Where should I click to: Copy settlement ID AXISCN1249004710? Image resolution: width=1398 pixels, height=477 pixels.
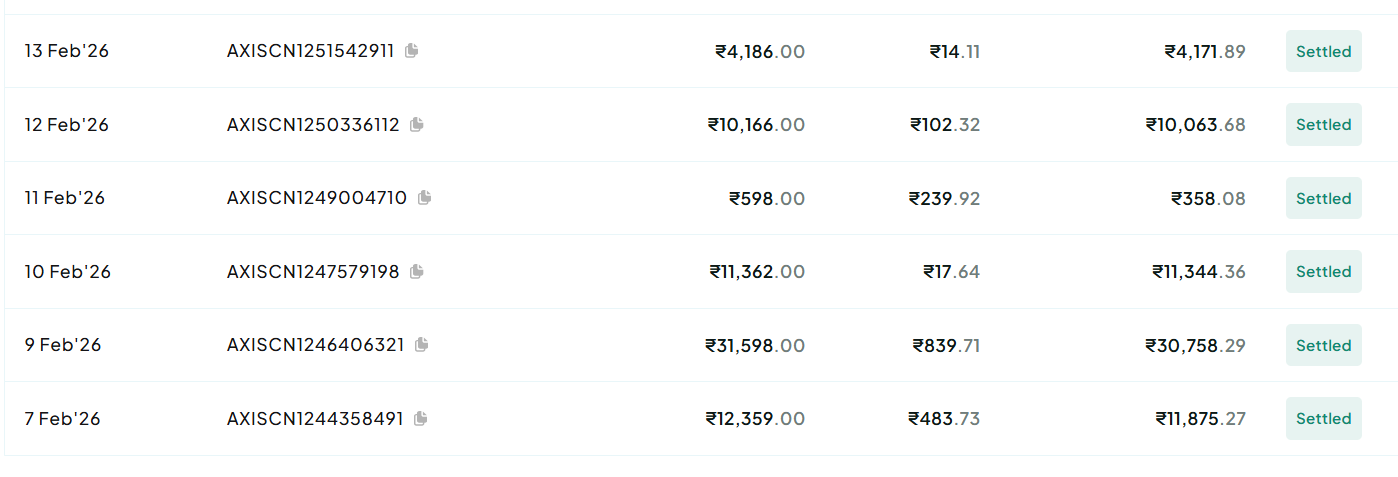pyautogui.click(x=424, y=198)
